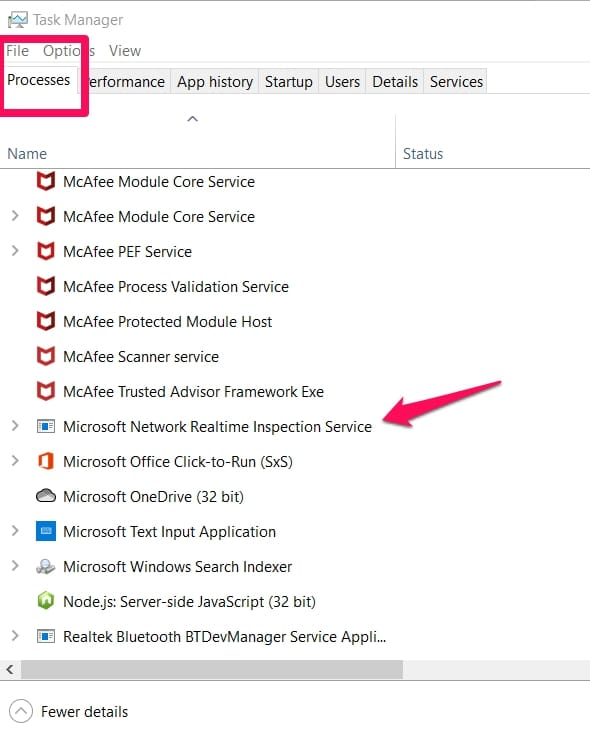Click the Task Manager title bar icon

(18, 20)
